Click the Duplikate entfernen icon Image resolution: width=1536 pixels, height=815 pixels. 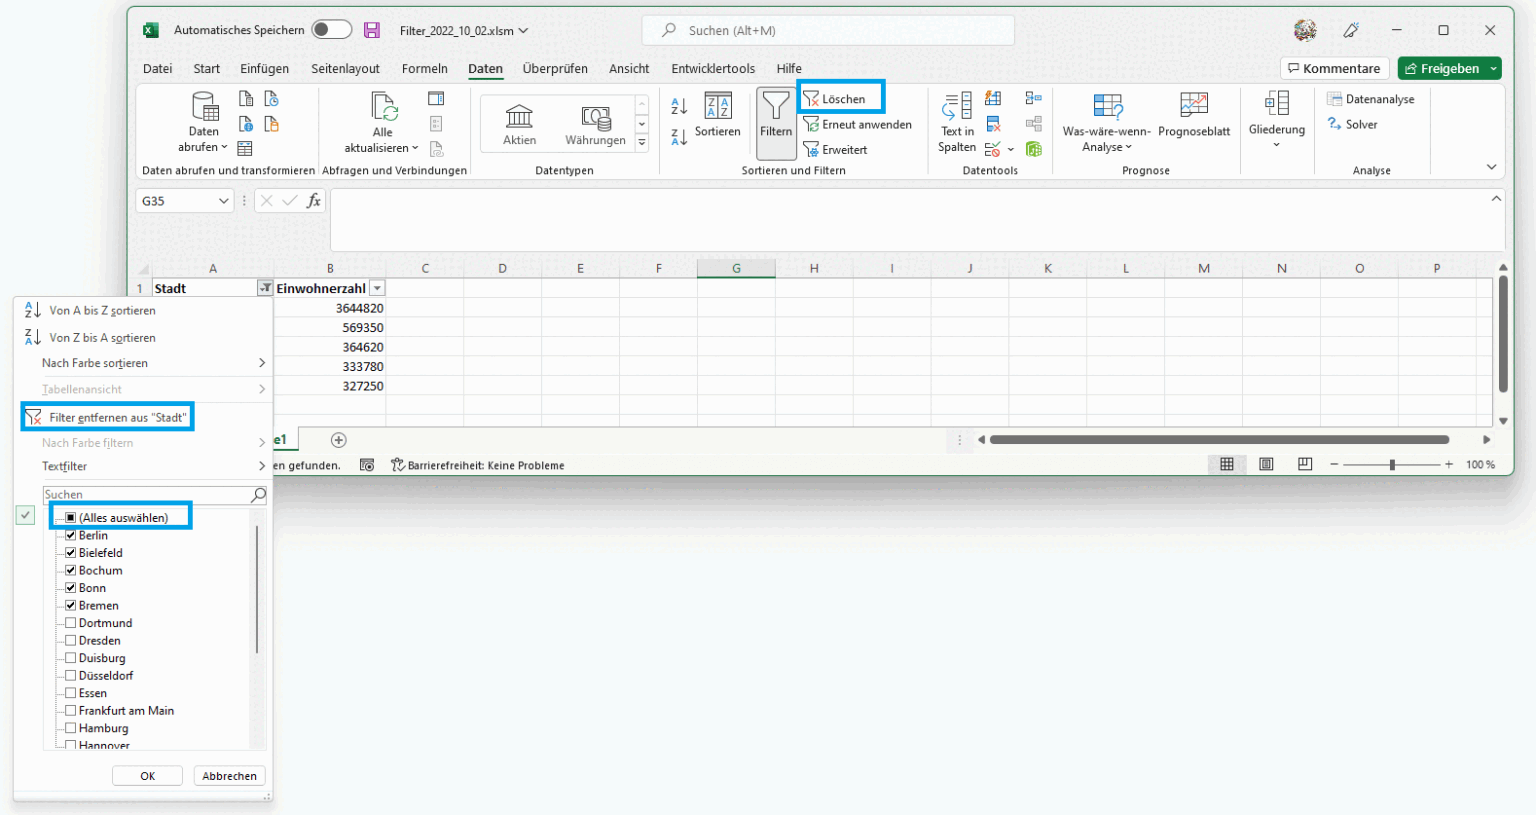click(x=993, y=124)
